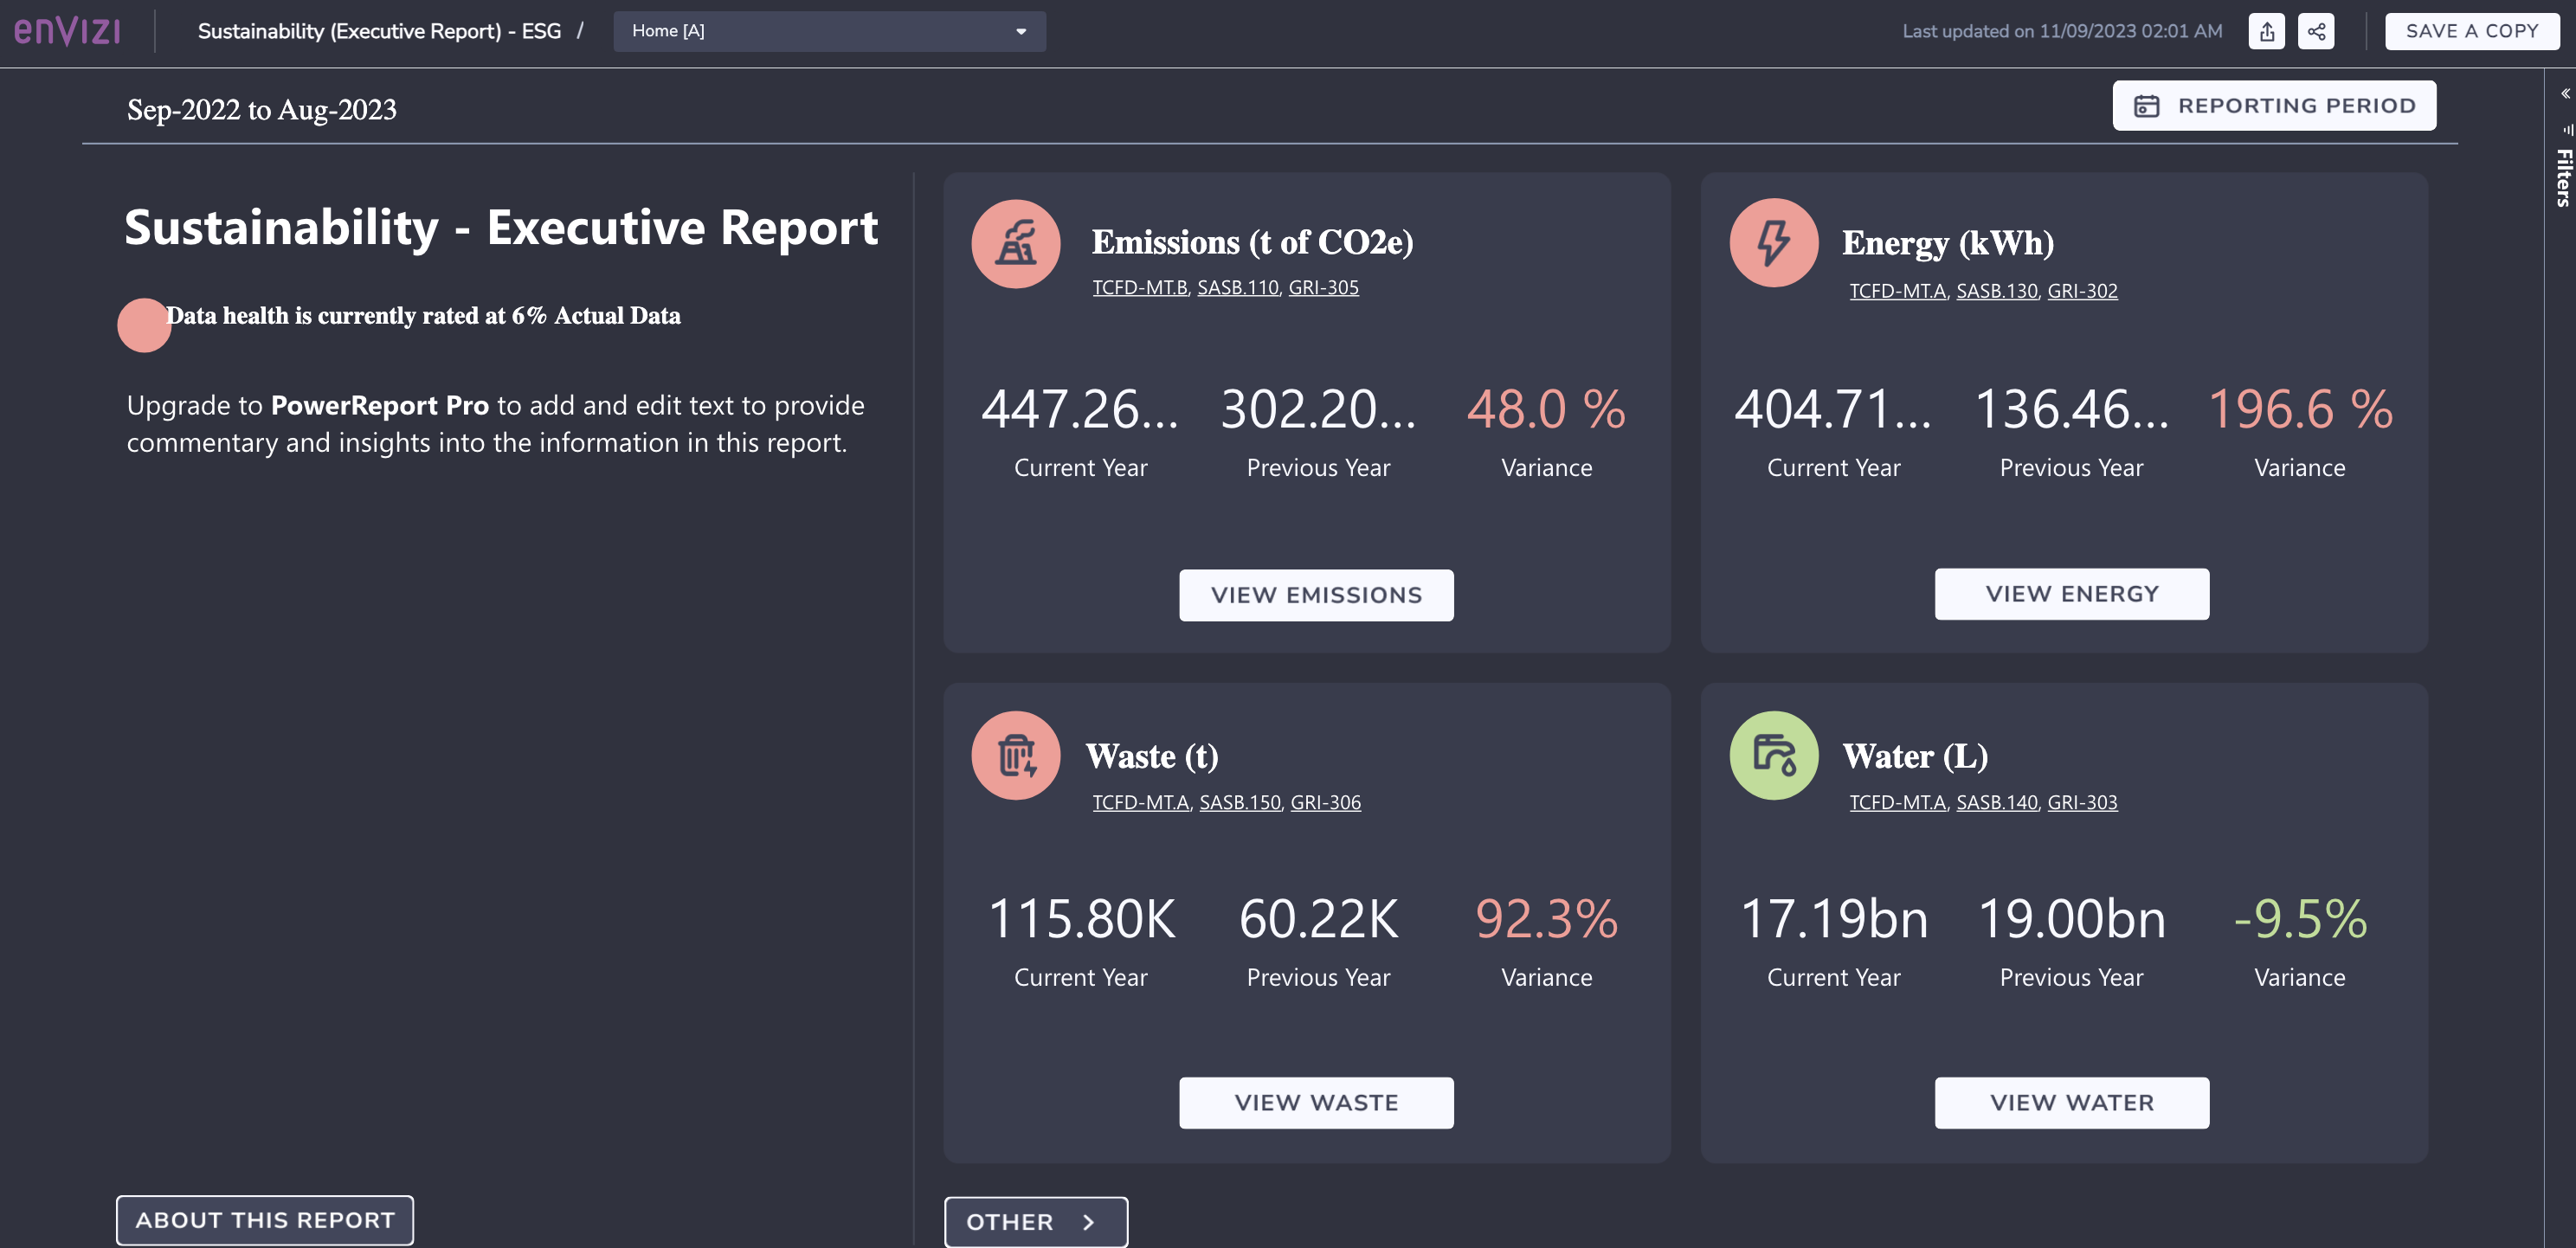Open GRI-303 link under Water
Viewport: 2576px width, 1248px height.
[2082, 802]
